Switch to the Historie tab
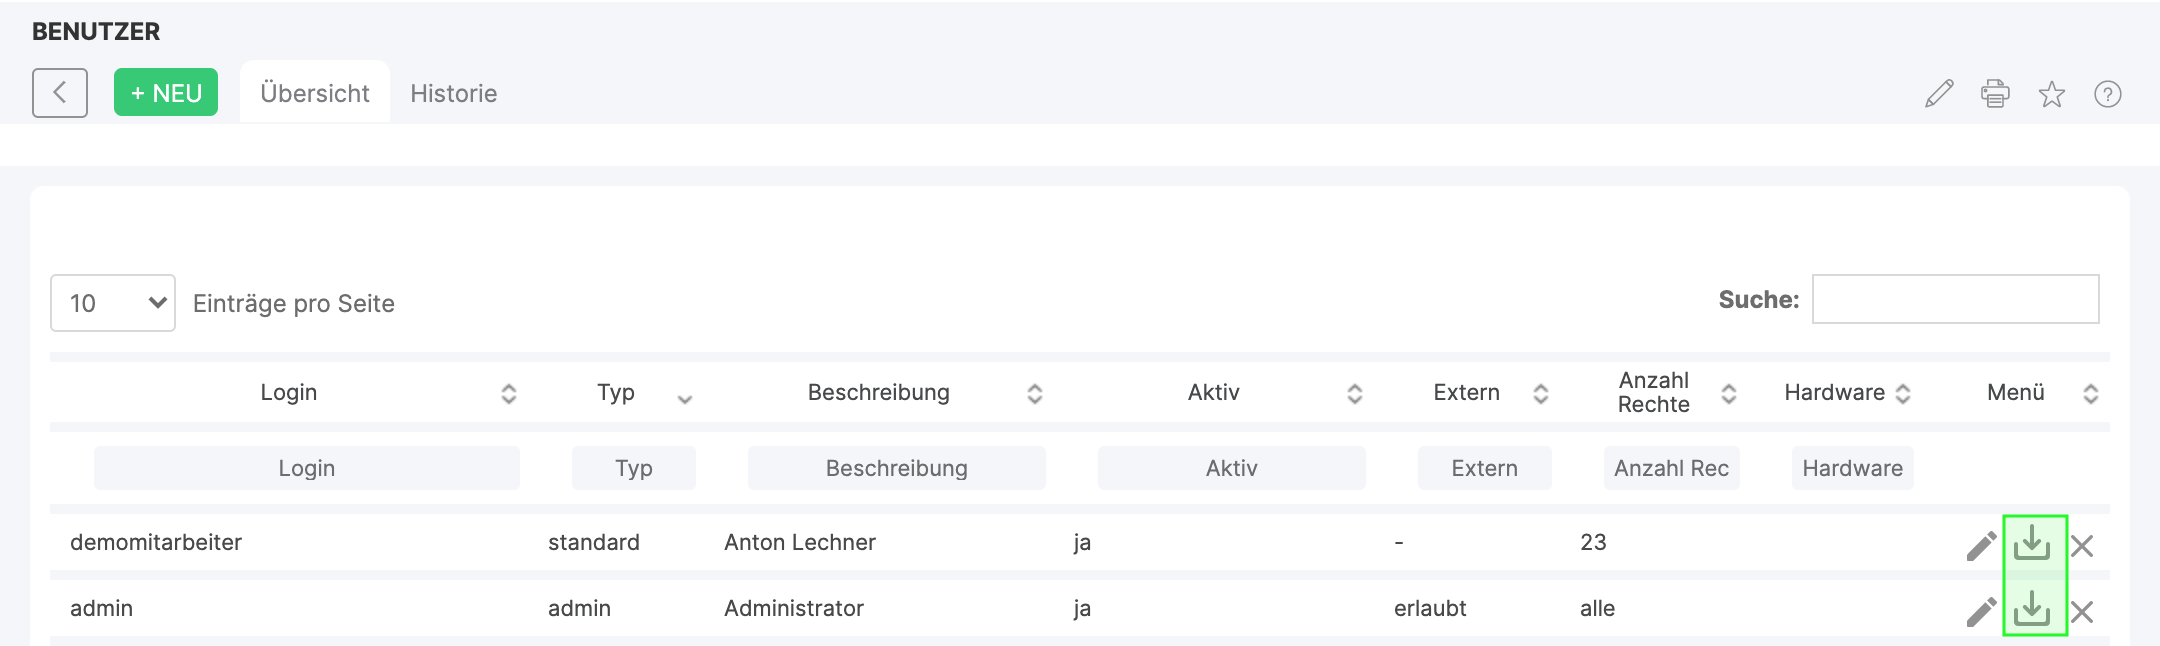Screen dimensions: 2160x646 click(453, 93)
